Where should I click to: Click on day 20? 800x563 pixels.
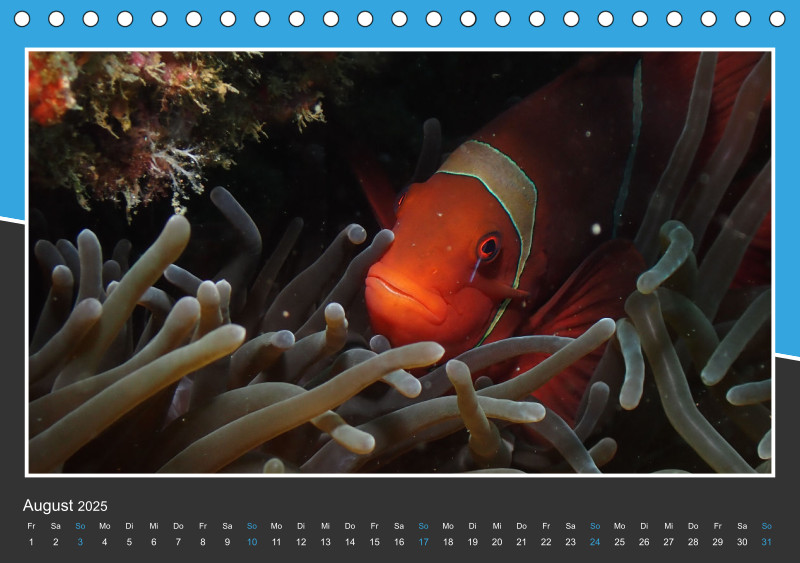[x=497, y=542]
